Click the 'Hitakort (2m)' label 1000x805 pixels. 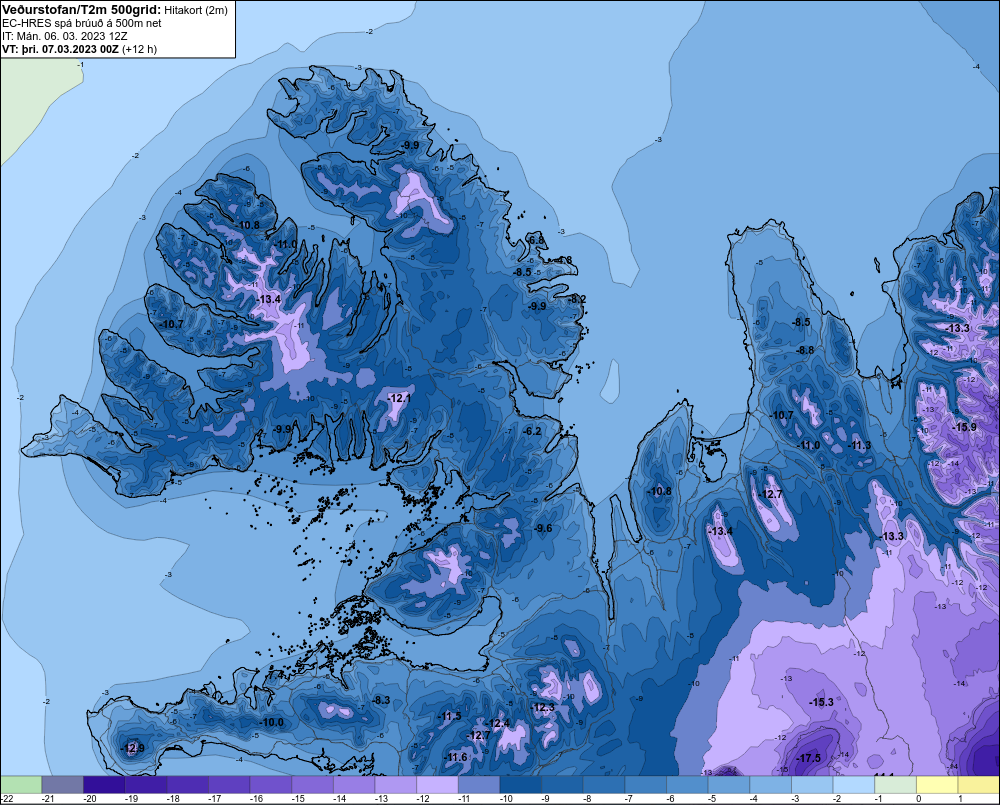(196, 10)
